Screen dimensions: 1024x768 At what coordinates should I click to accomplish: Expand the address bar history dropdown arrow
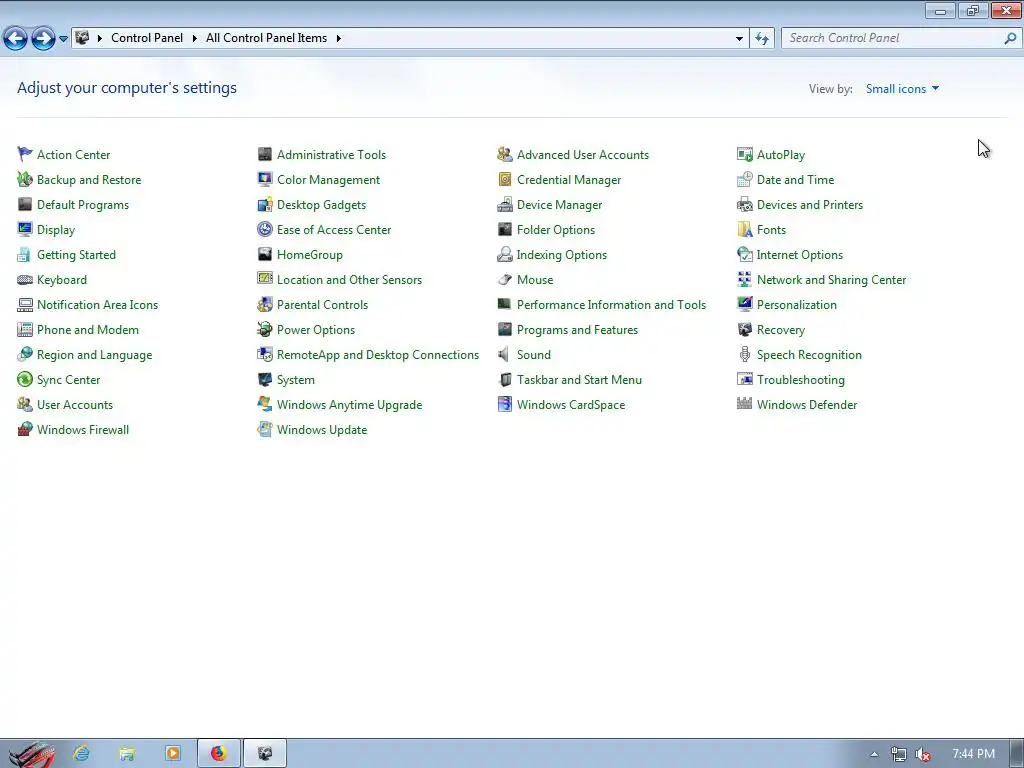coord(739,38)
